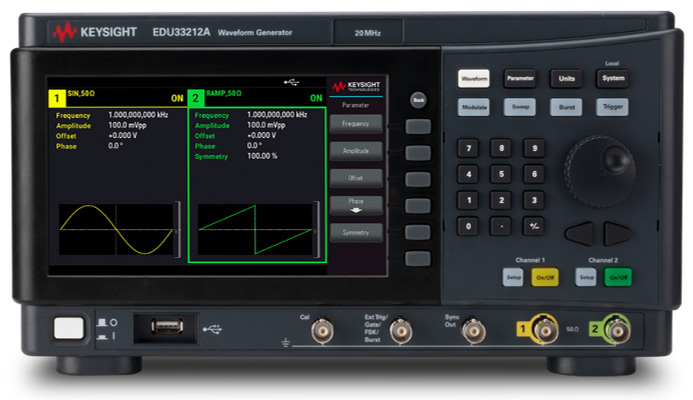Click channel 1 ON status indicator

(177, 99)
